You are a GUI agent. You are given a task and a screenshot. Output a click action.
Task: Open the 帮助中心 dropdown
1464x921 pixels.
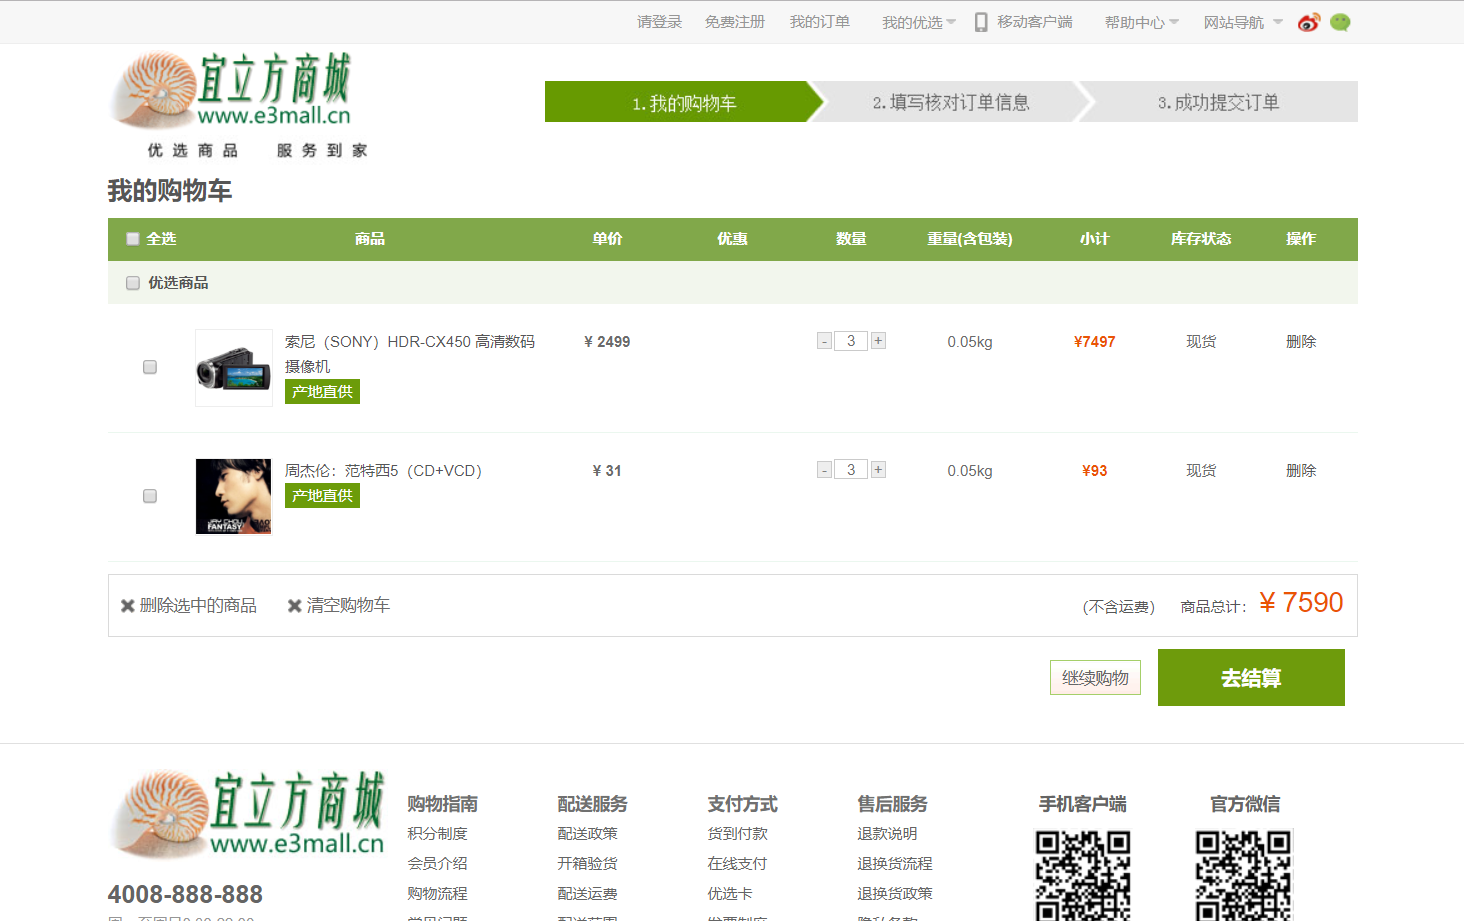tap(1135, 21)
